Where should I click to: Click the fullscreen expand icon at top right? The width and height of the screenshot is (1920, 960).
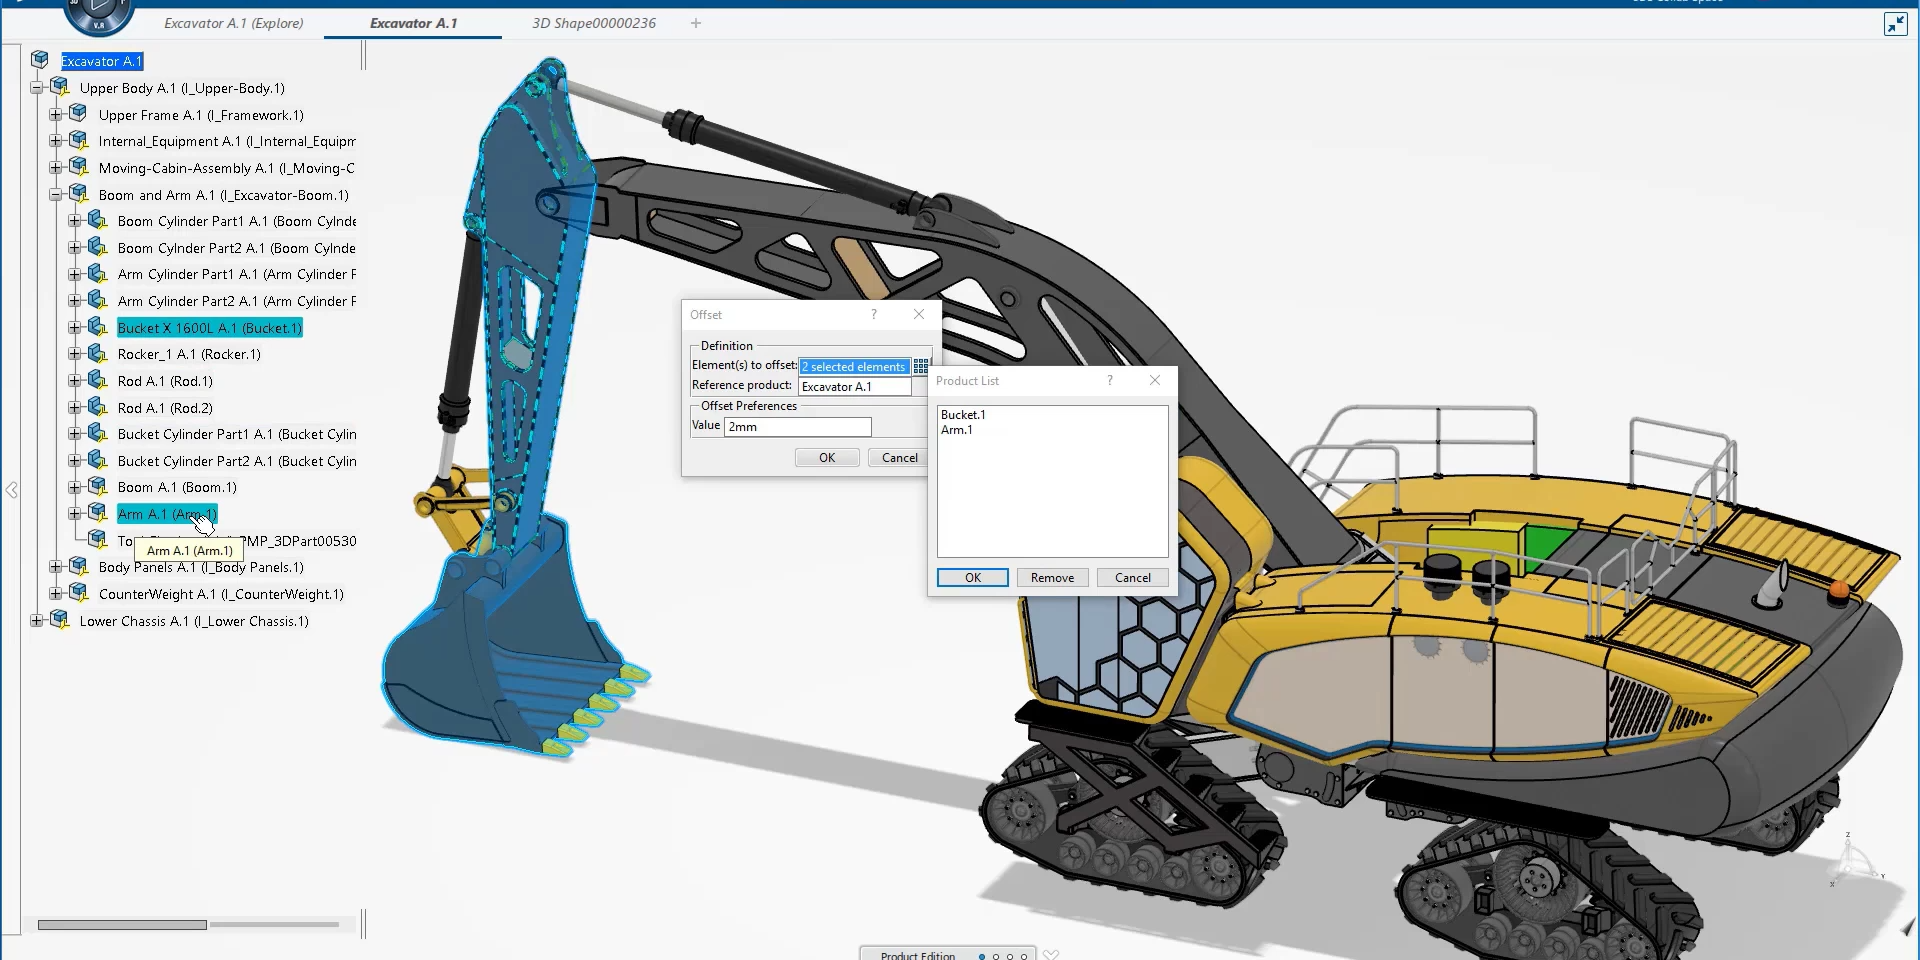pyautogui.click(x=1895, y=24)
